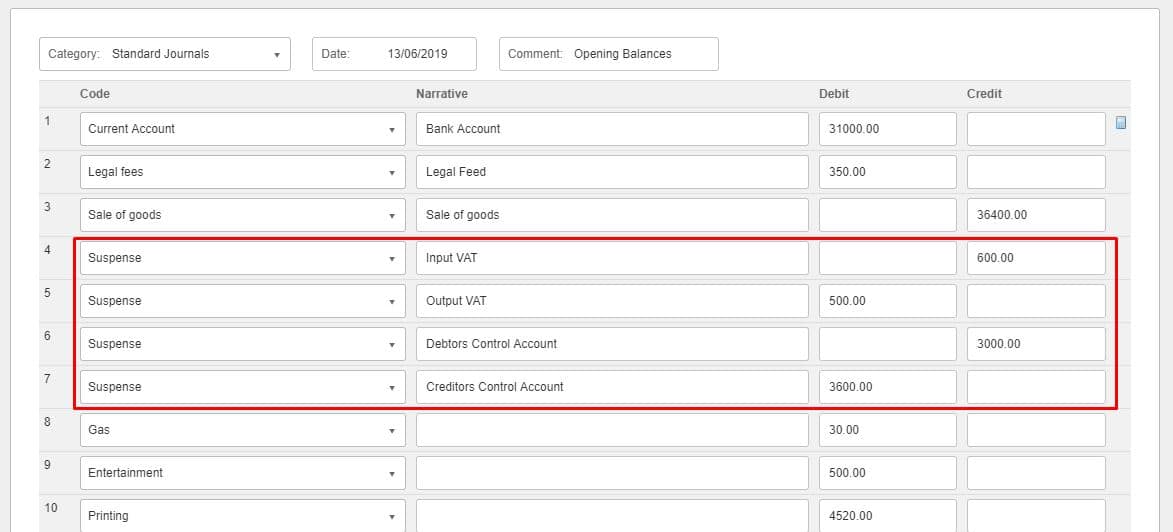Select the debit field showing 31000.00
The width and height of the screenshot is (1173, 532).
tap(887, 129)
